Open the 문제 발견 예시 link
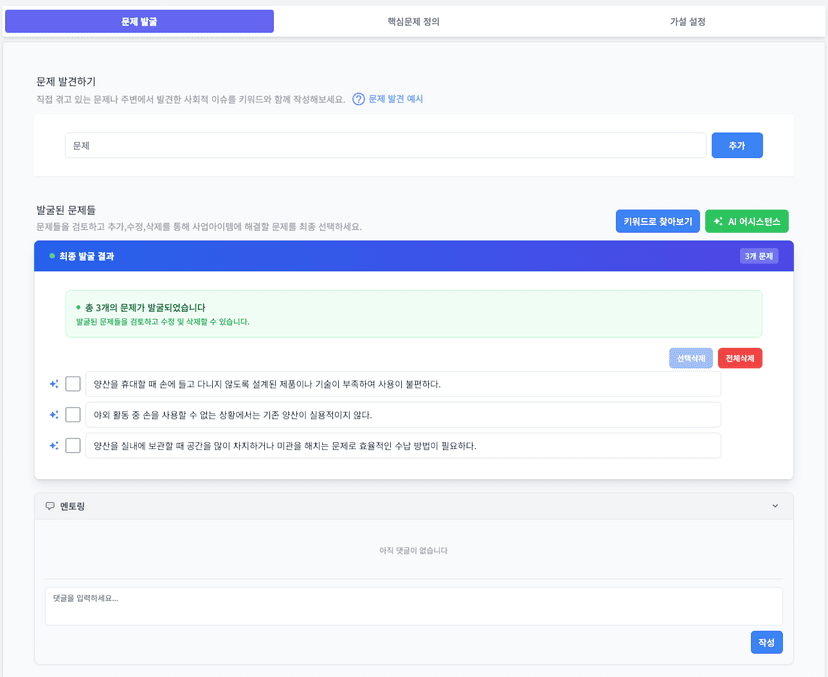The height and width of the screenshot is (677, 828). [395, 99]
